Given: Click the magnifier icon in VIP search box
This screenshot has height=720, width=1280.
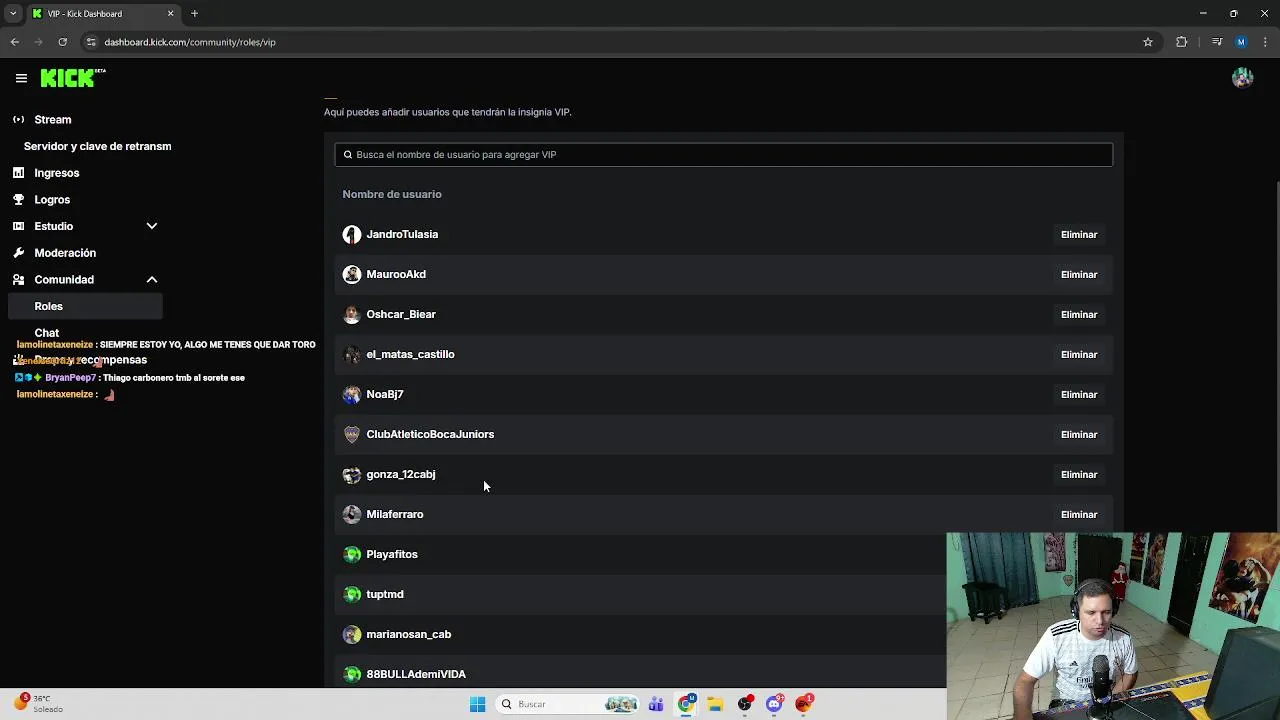Looking at the screenshot, I should tap(348, 155).
